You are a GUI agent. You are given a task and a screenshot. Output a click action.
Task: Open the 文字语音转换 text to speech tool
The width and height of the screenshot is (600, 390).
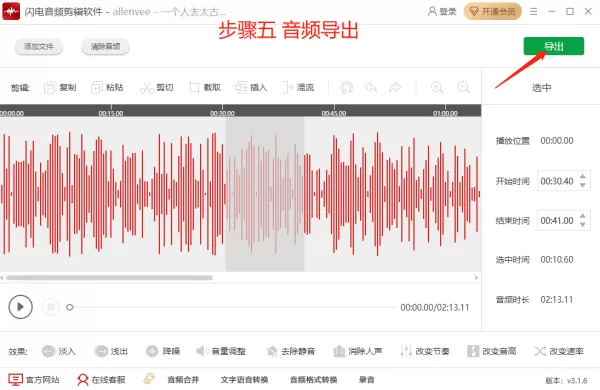click(x=244, y=380)
